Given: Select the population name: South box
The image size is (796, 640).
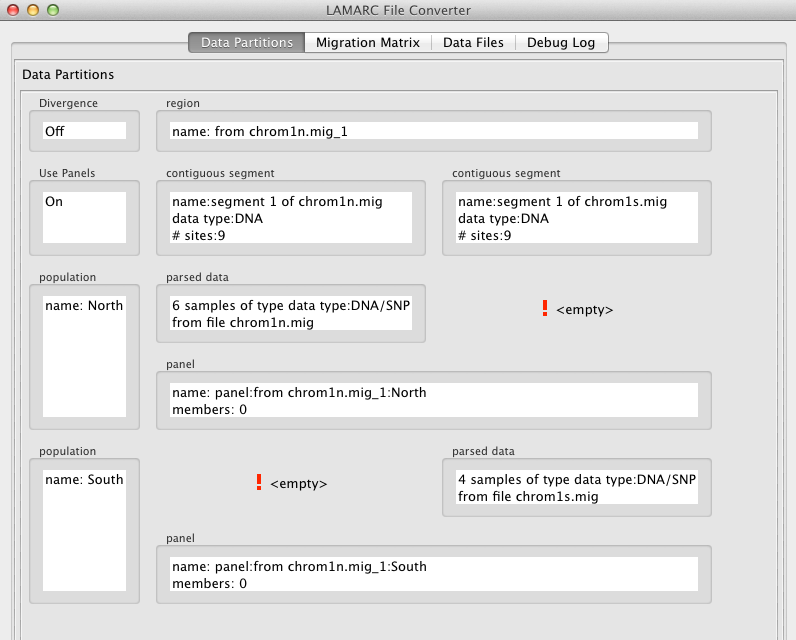Looking at the screenshot, I should point(84,531).
